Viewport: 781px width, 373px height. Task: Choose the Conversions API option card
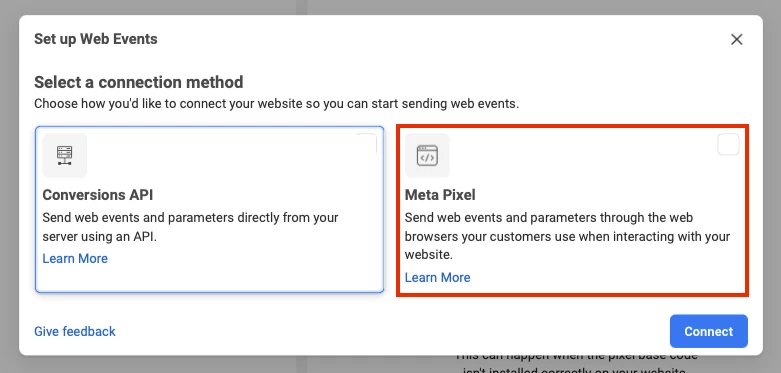(209, 209)
